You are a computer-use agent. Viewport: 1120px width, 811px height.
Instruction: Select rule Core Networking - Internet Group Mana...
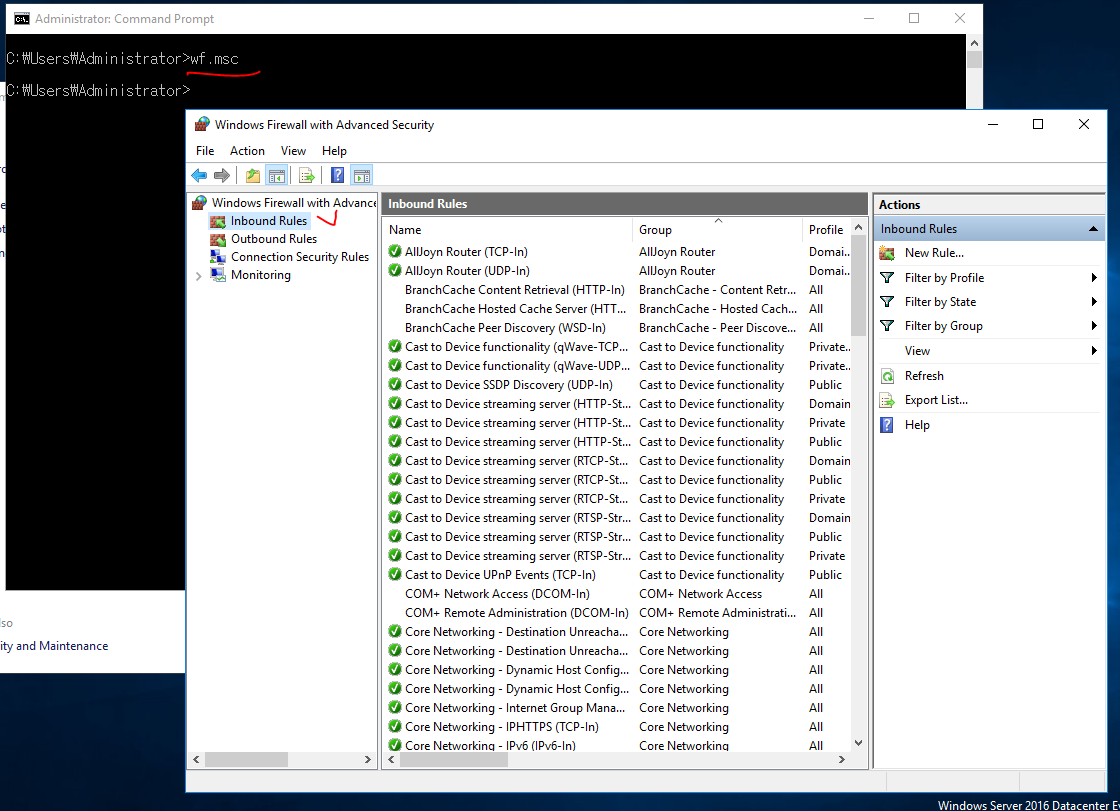click(x=515, y=708)
